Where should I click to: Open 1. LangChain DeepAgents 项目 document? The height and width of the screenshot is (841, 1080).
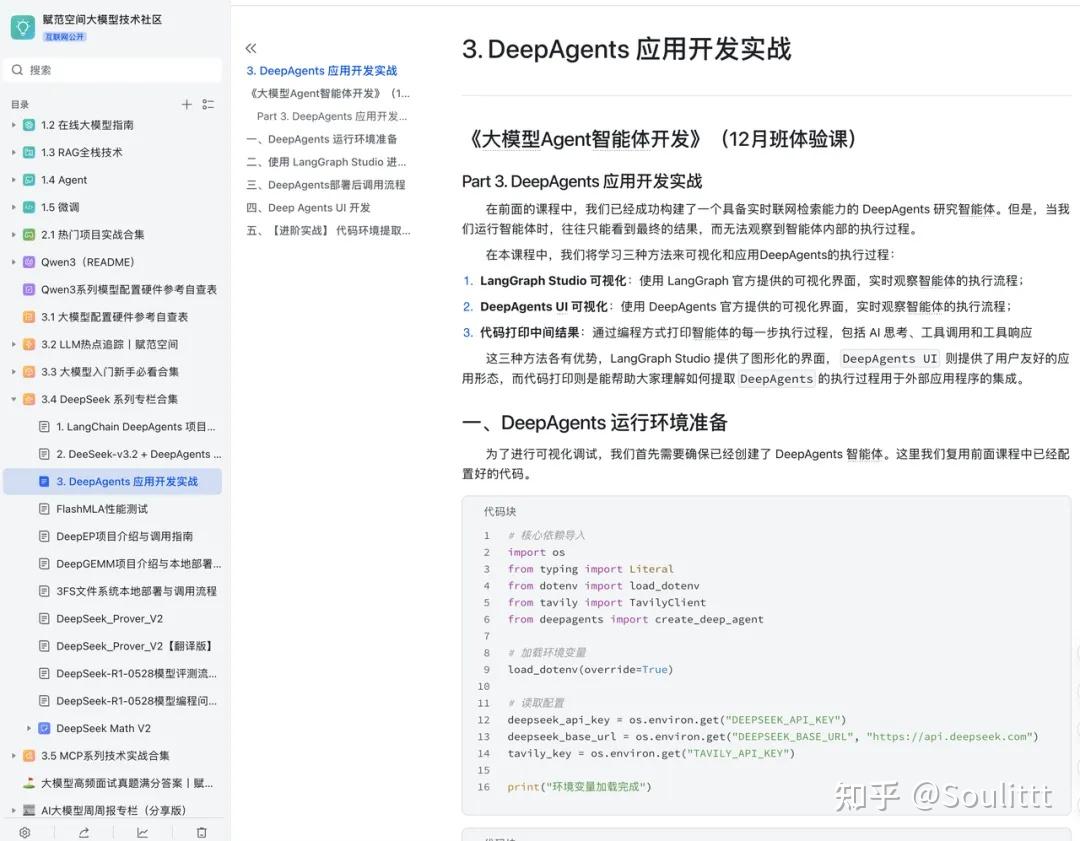tap(136, 426)
